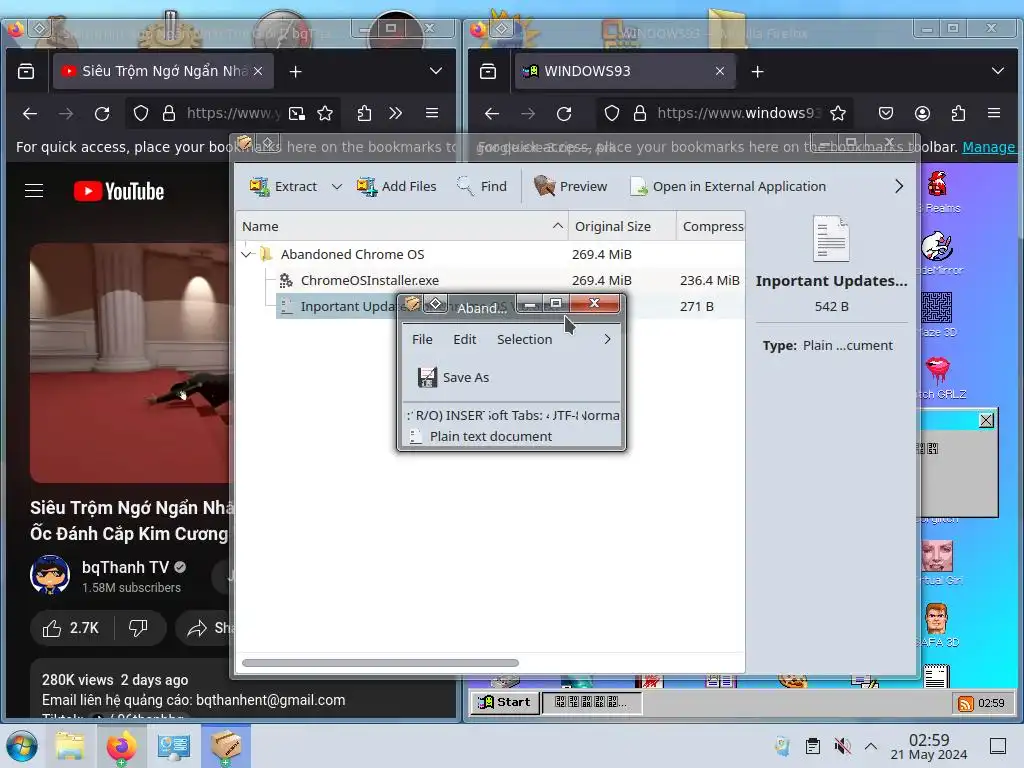Collapse the Abandoned Chrome OS folder
This screenshot has height=768, width=1024.
click(246, 254)
